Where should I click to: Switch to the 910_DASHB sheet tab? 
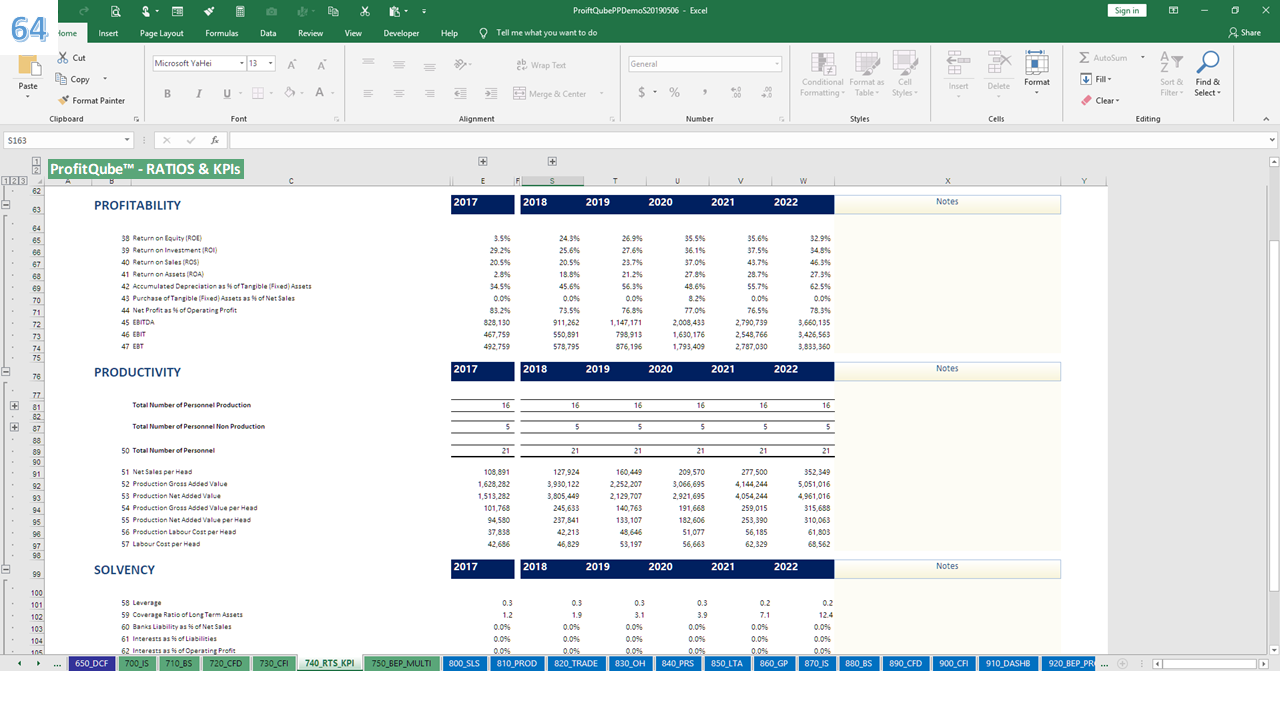pos(1007,663)
